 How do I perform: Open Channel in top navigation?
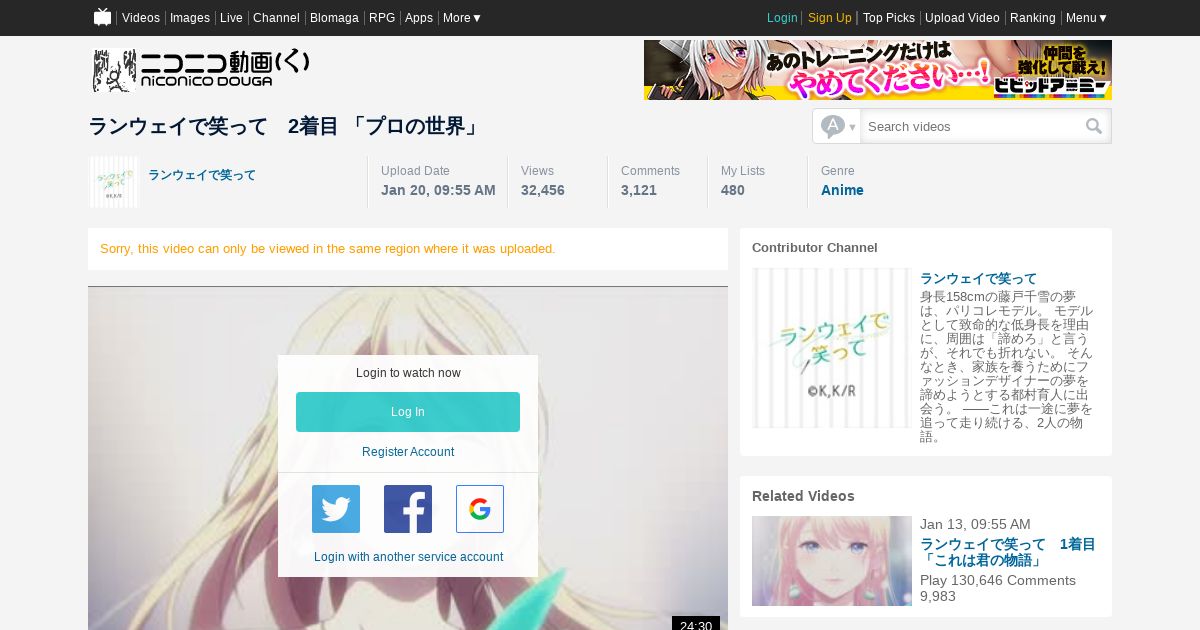tap(276, 18)
